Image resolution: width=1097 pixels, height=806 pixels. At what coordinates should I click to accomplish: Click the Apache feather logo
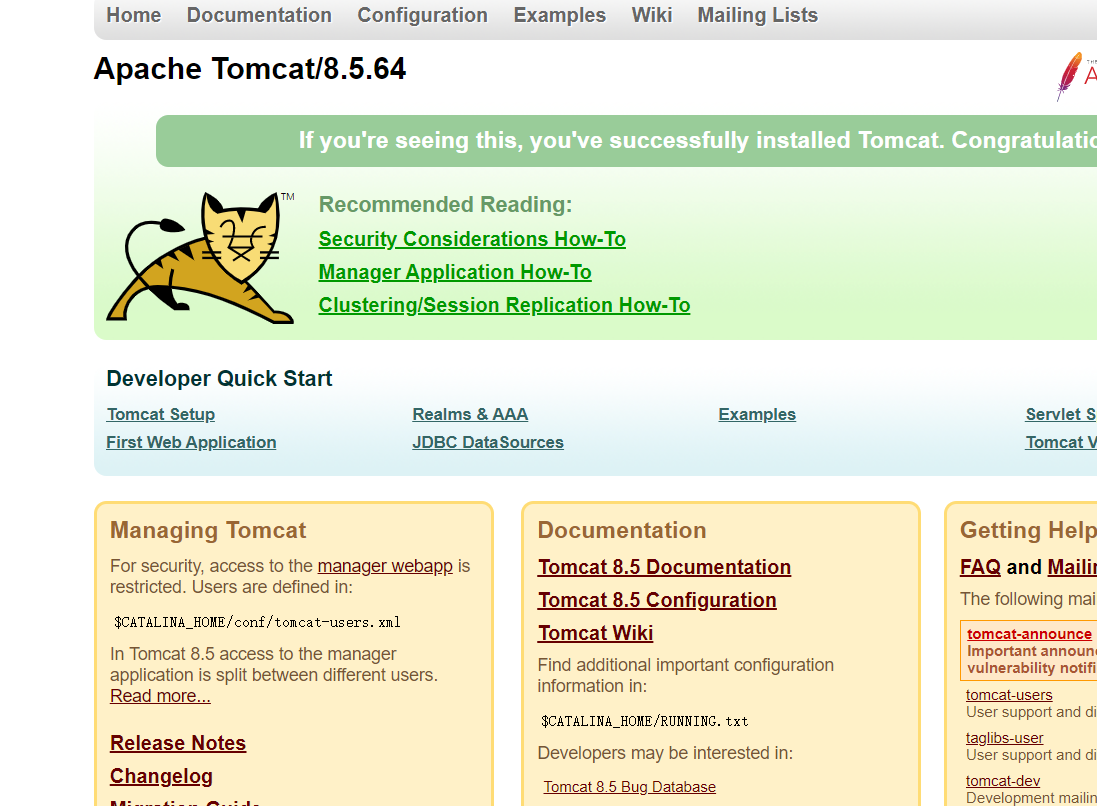coord(1076,76)
